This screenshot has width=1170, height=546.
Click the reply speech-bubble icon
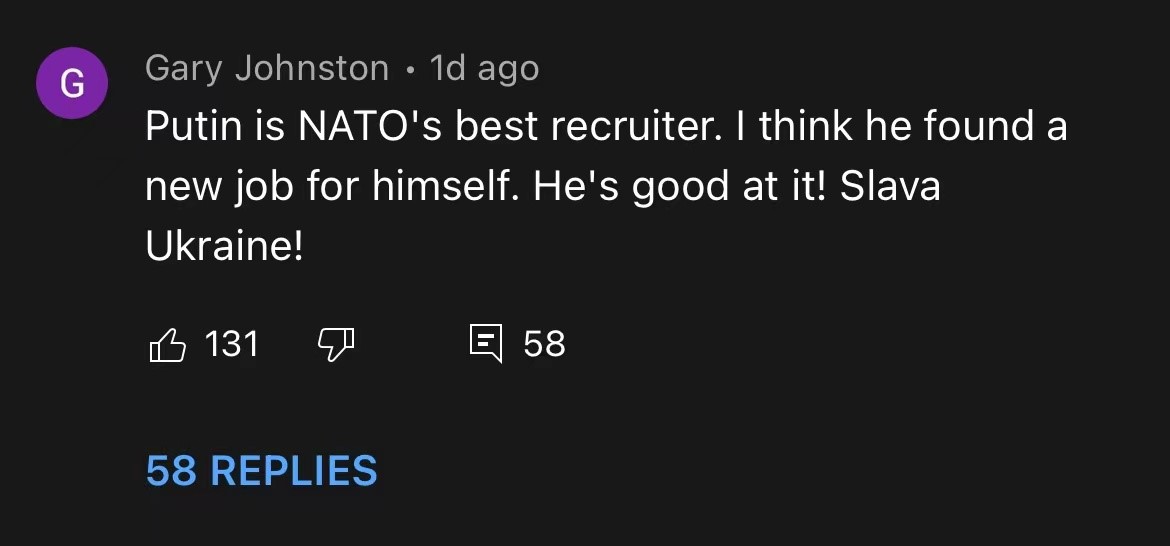(486, 344)
